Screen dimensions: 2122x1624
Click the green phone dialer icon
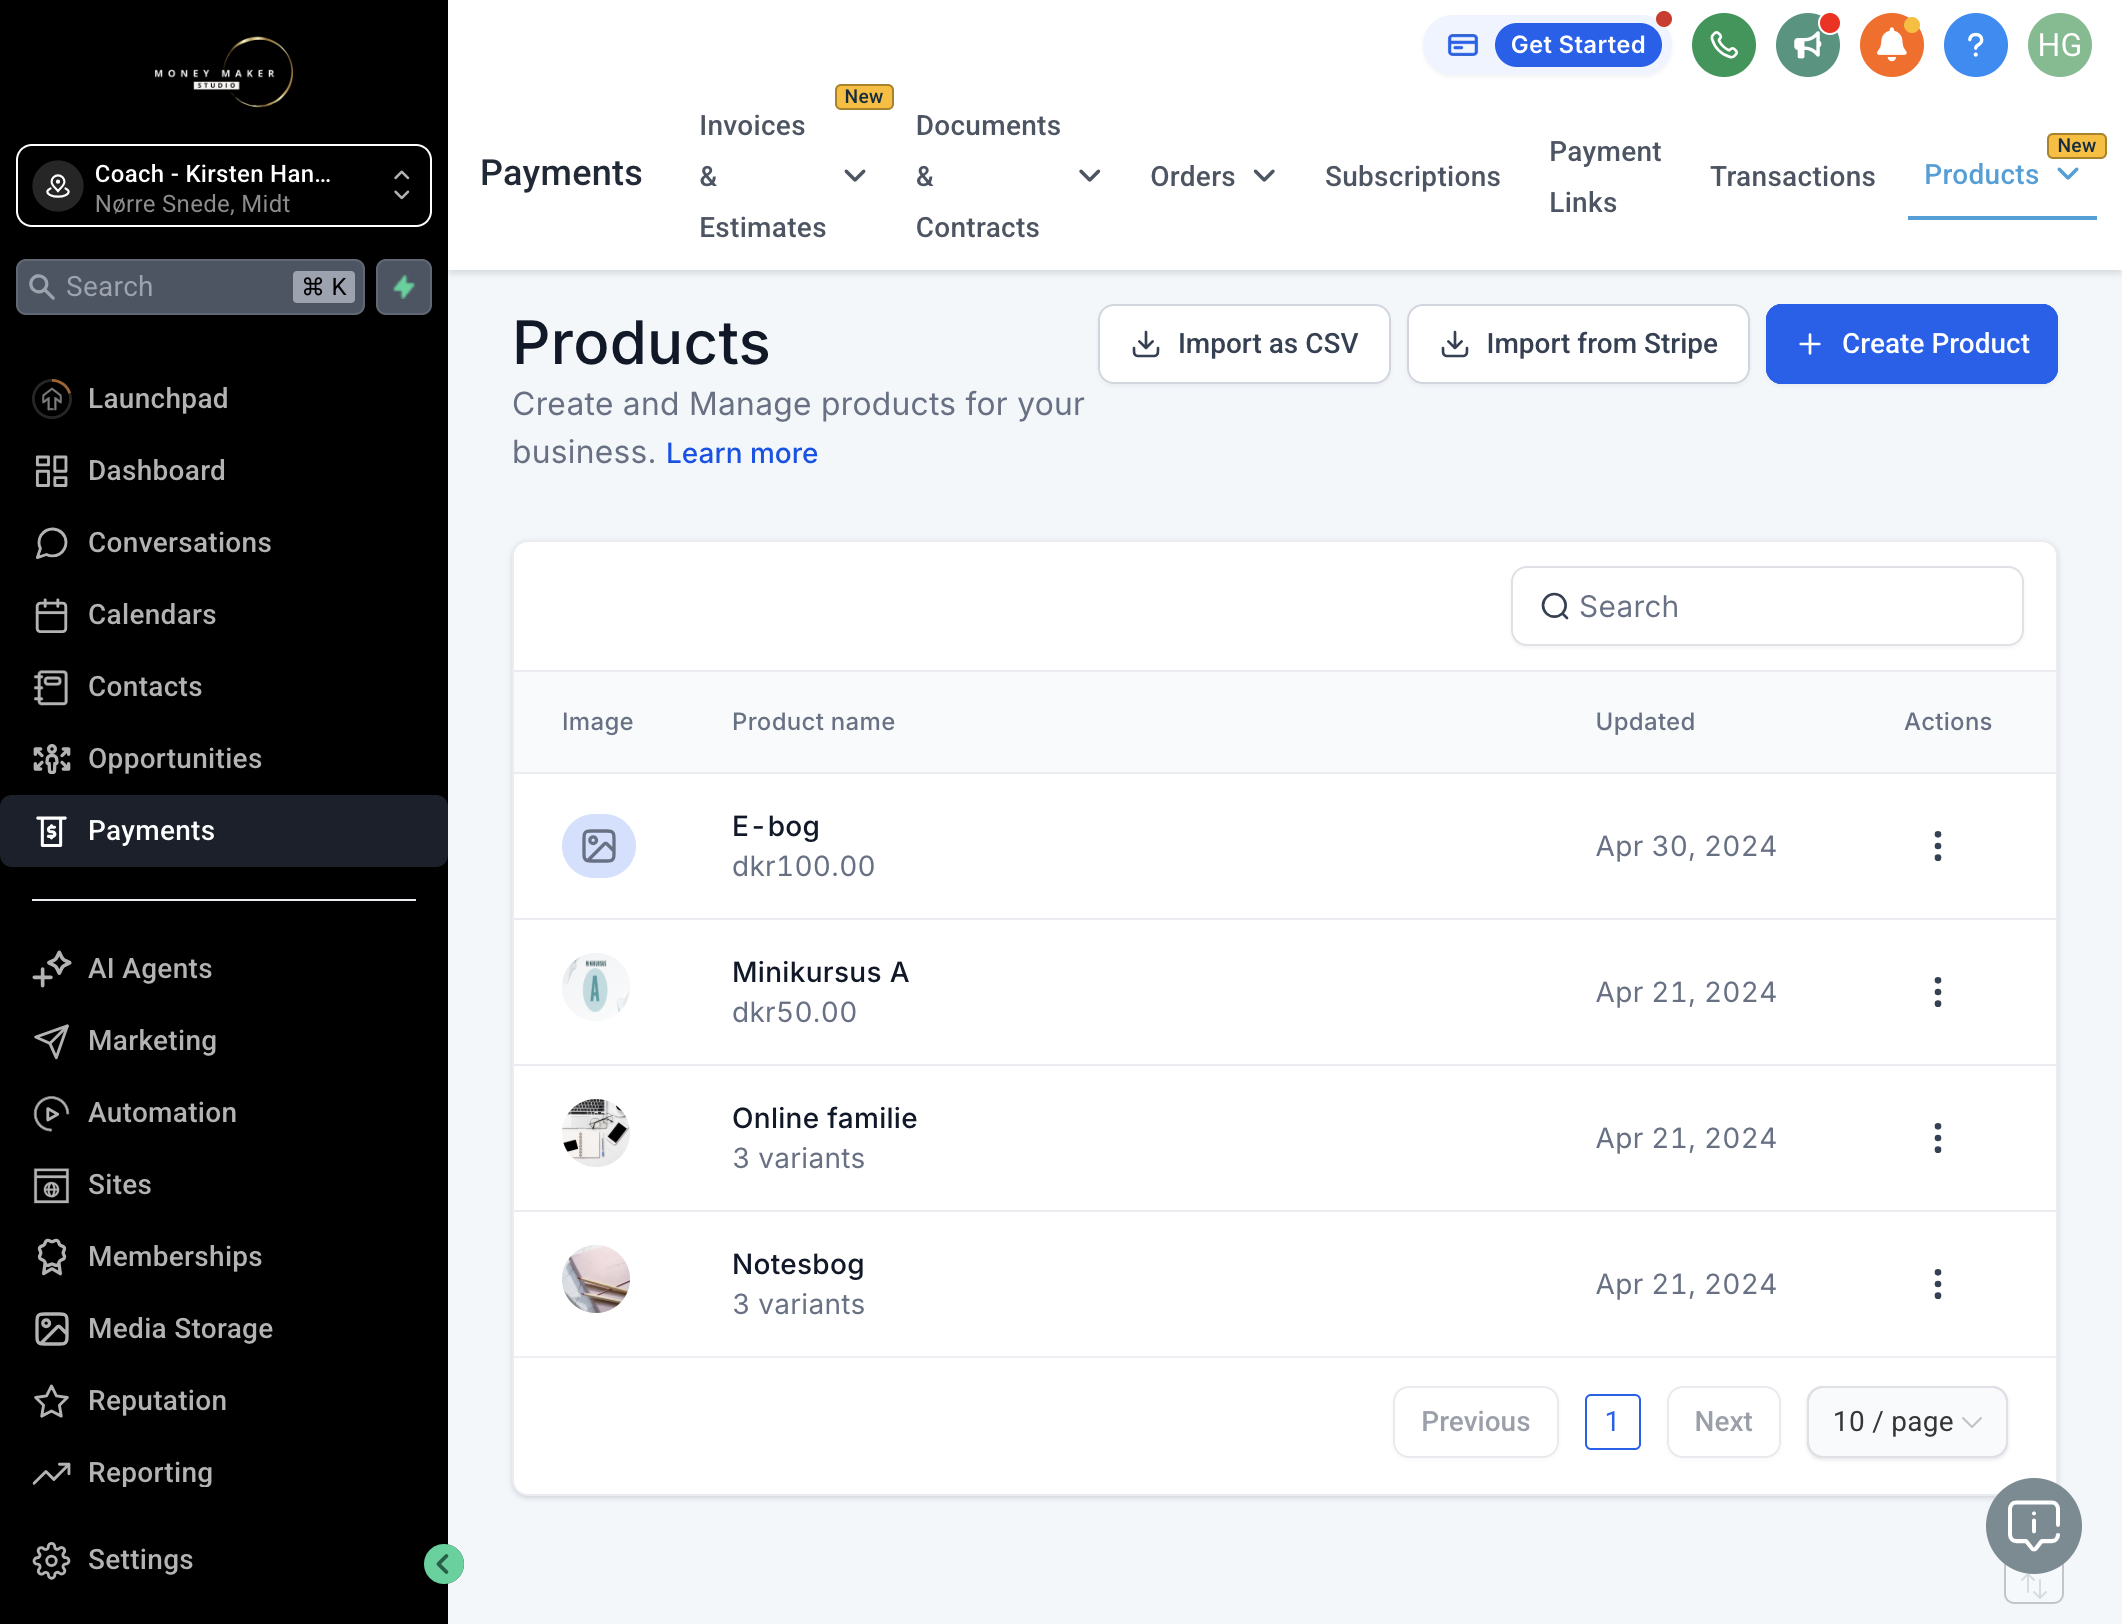point(1723,45)
